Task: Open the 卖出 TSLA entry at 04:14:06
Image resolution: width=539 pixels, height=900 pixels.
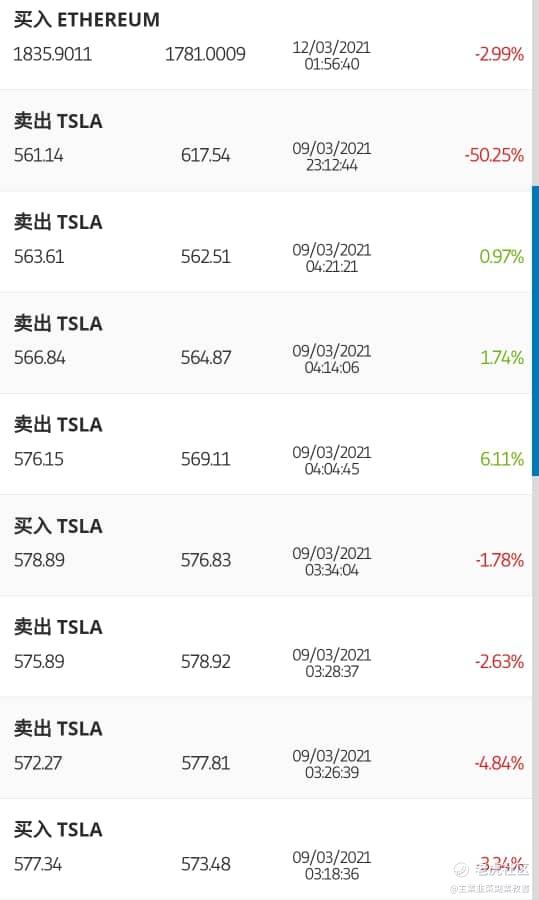Action: click(266, 343)
